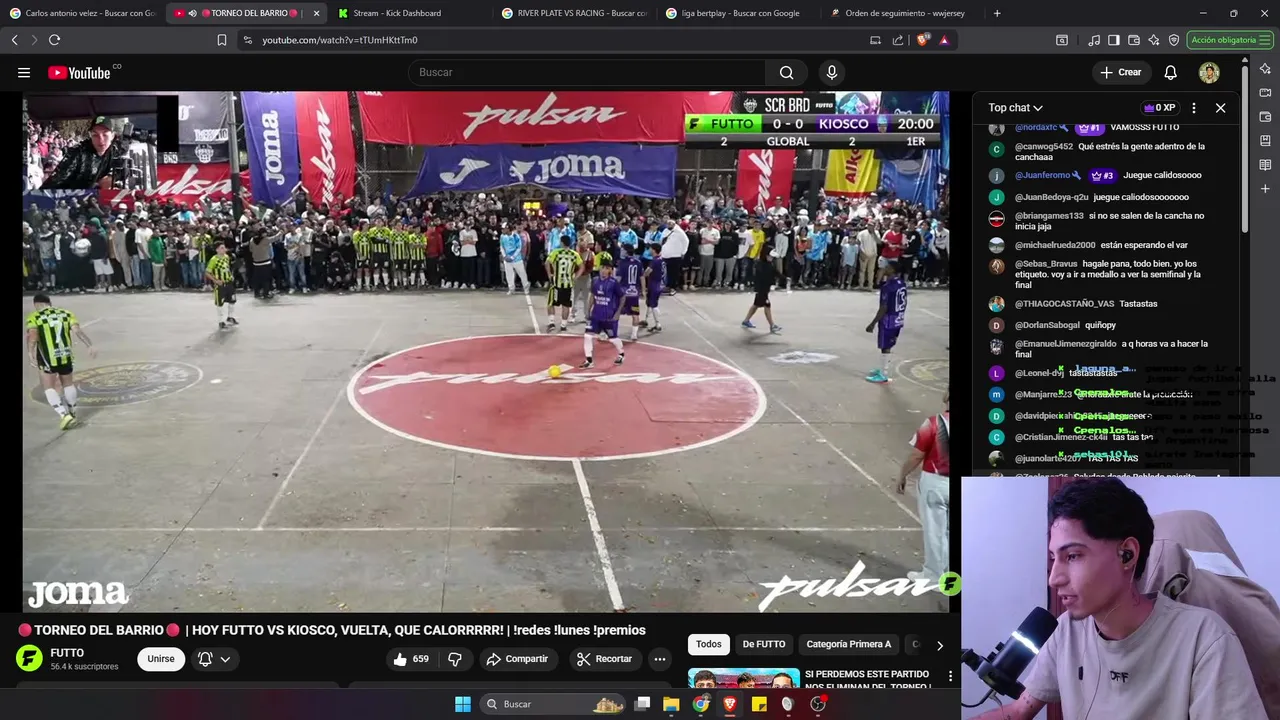Screen dimensions: 1280x720
Task: Dislike the video with thumbs down
Action: tap(455, 659)
